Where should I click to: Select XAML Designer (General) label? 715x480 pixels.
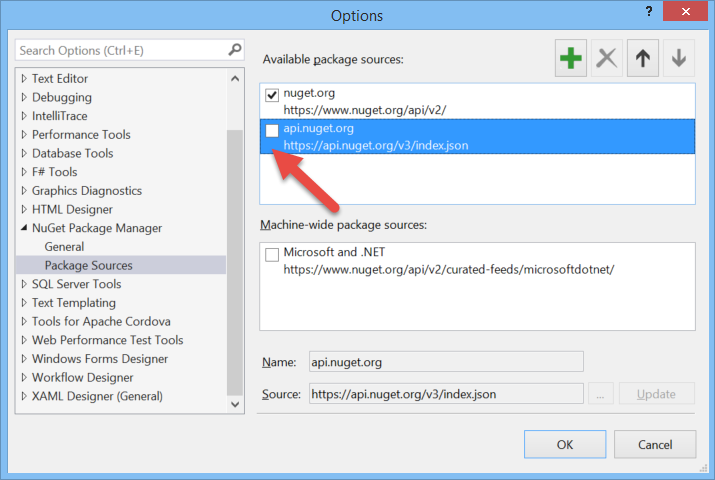pos(97,396)
